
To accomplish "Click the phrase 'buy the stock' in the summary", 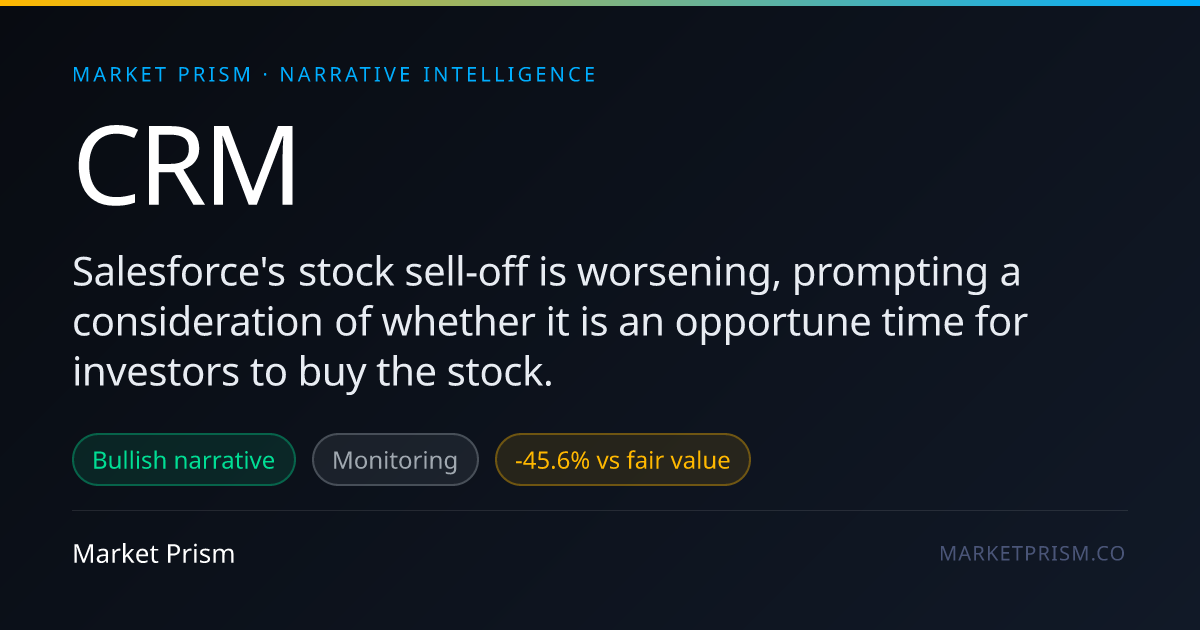I will tap(425, 373).
